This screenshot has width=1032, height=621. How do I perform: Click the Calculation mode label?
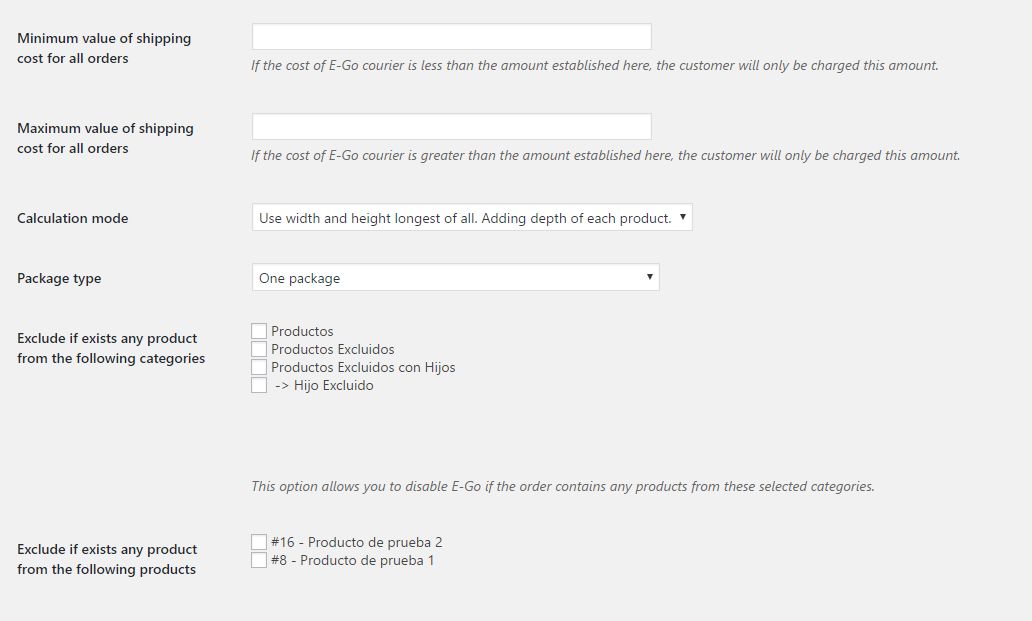[x=72, y=218]
